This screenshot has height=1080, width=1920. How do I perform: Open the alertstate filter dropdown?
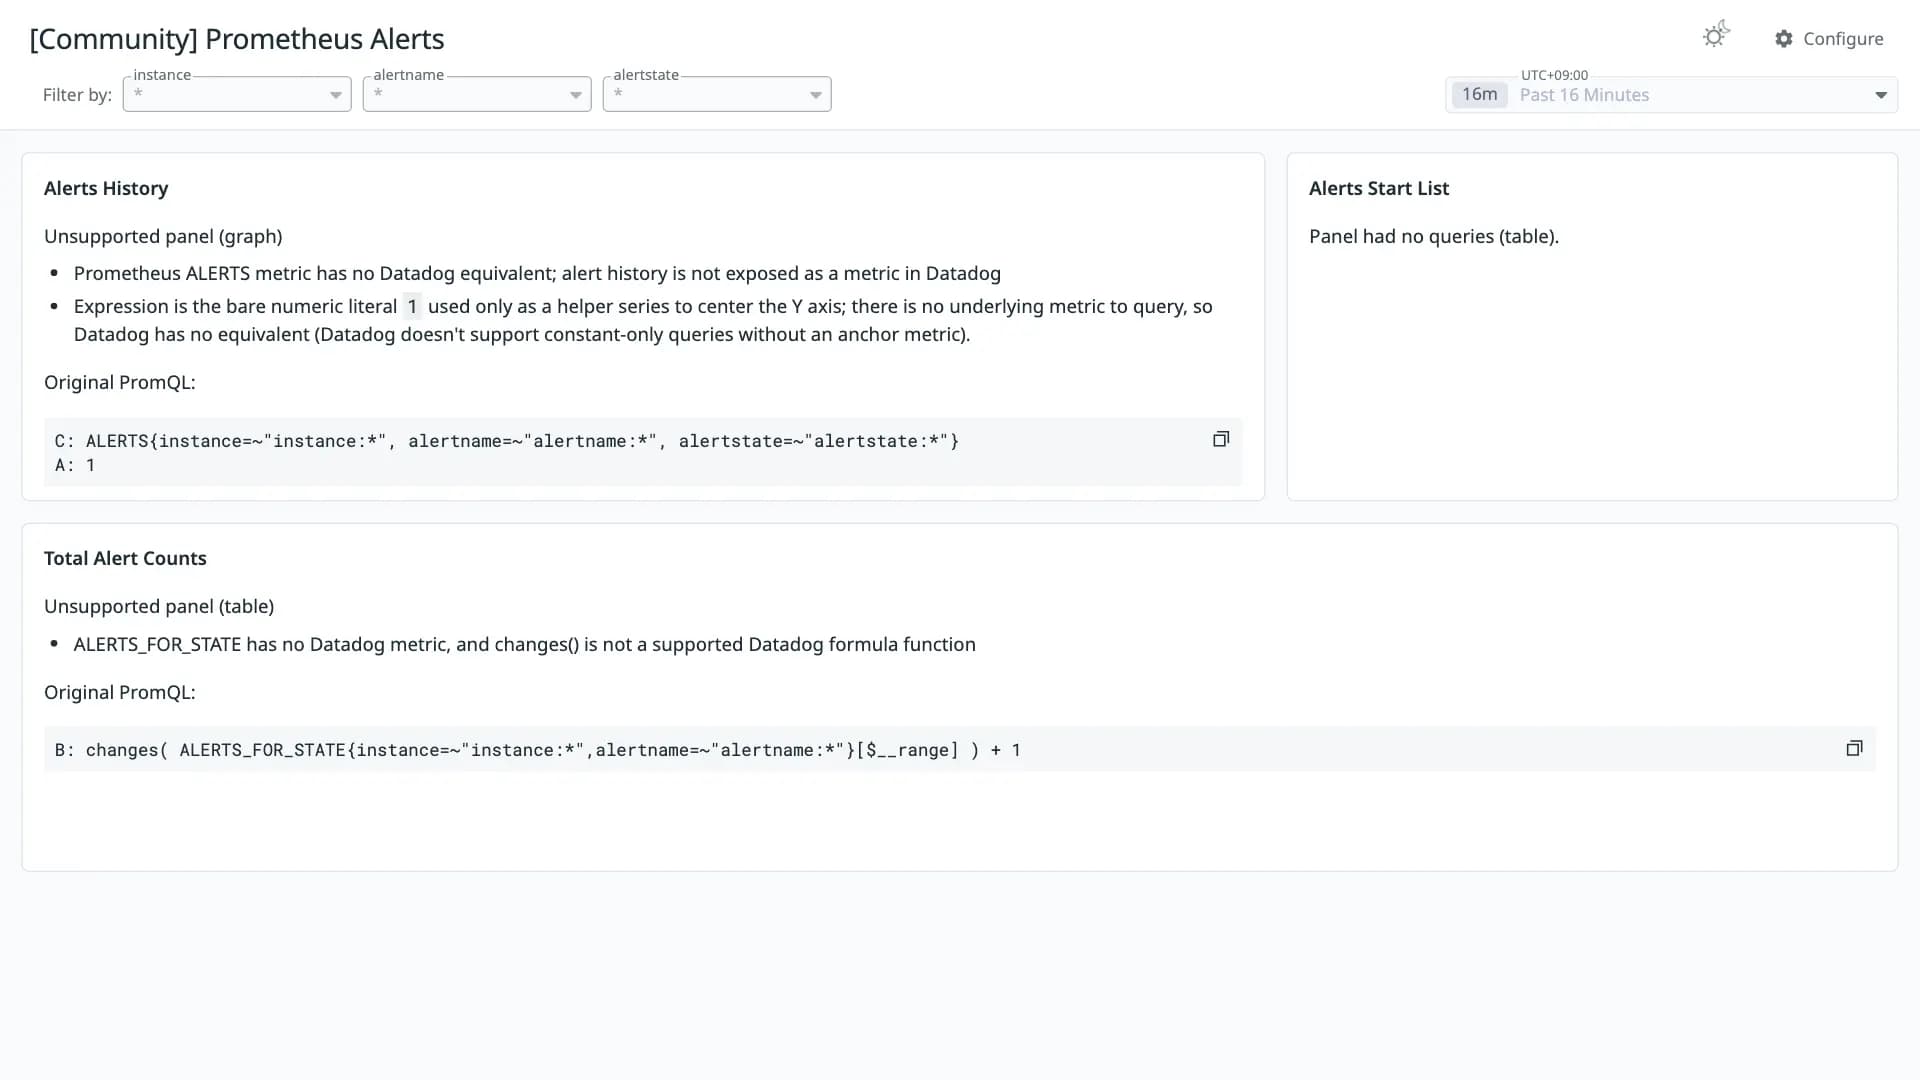point(717,94)
